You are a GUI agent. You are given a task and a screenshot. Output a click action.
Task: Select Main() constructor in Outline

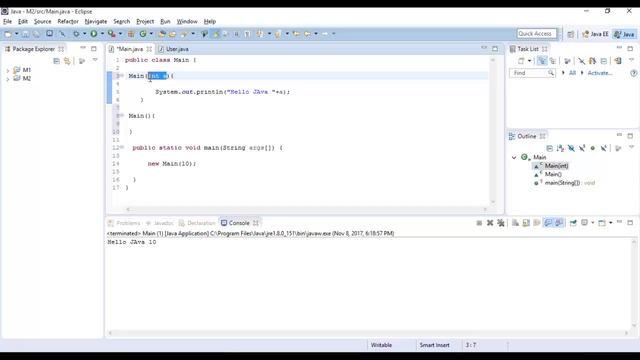553,174
